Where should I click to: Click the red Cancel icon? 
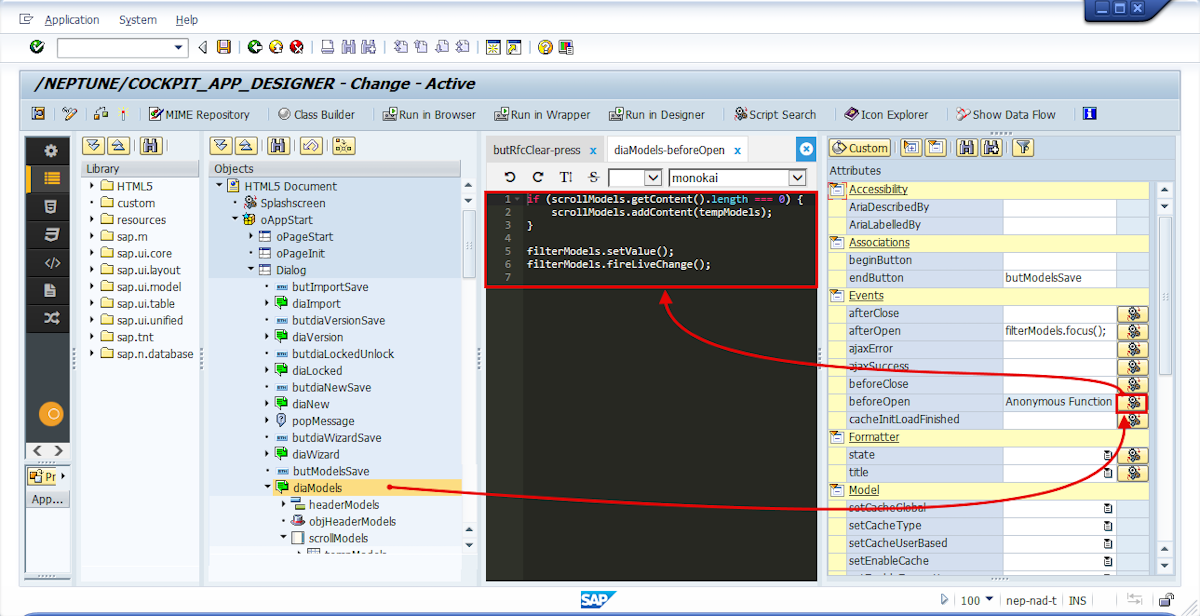[296, 47]
